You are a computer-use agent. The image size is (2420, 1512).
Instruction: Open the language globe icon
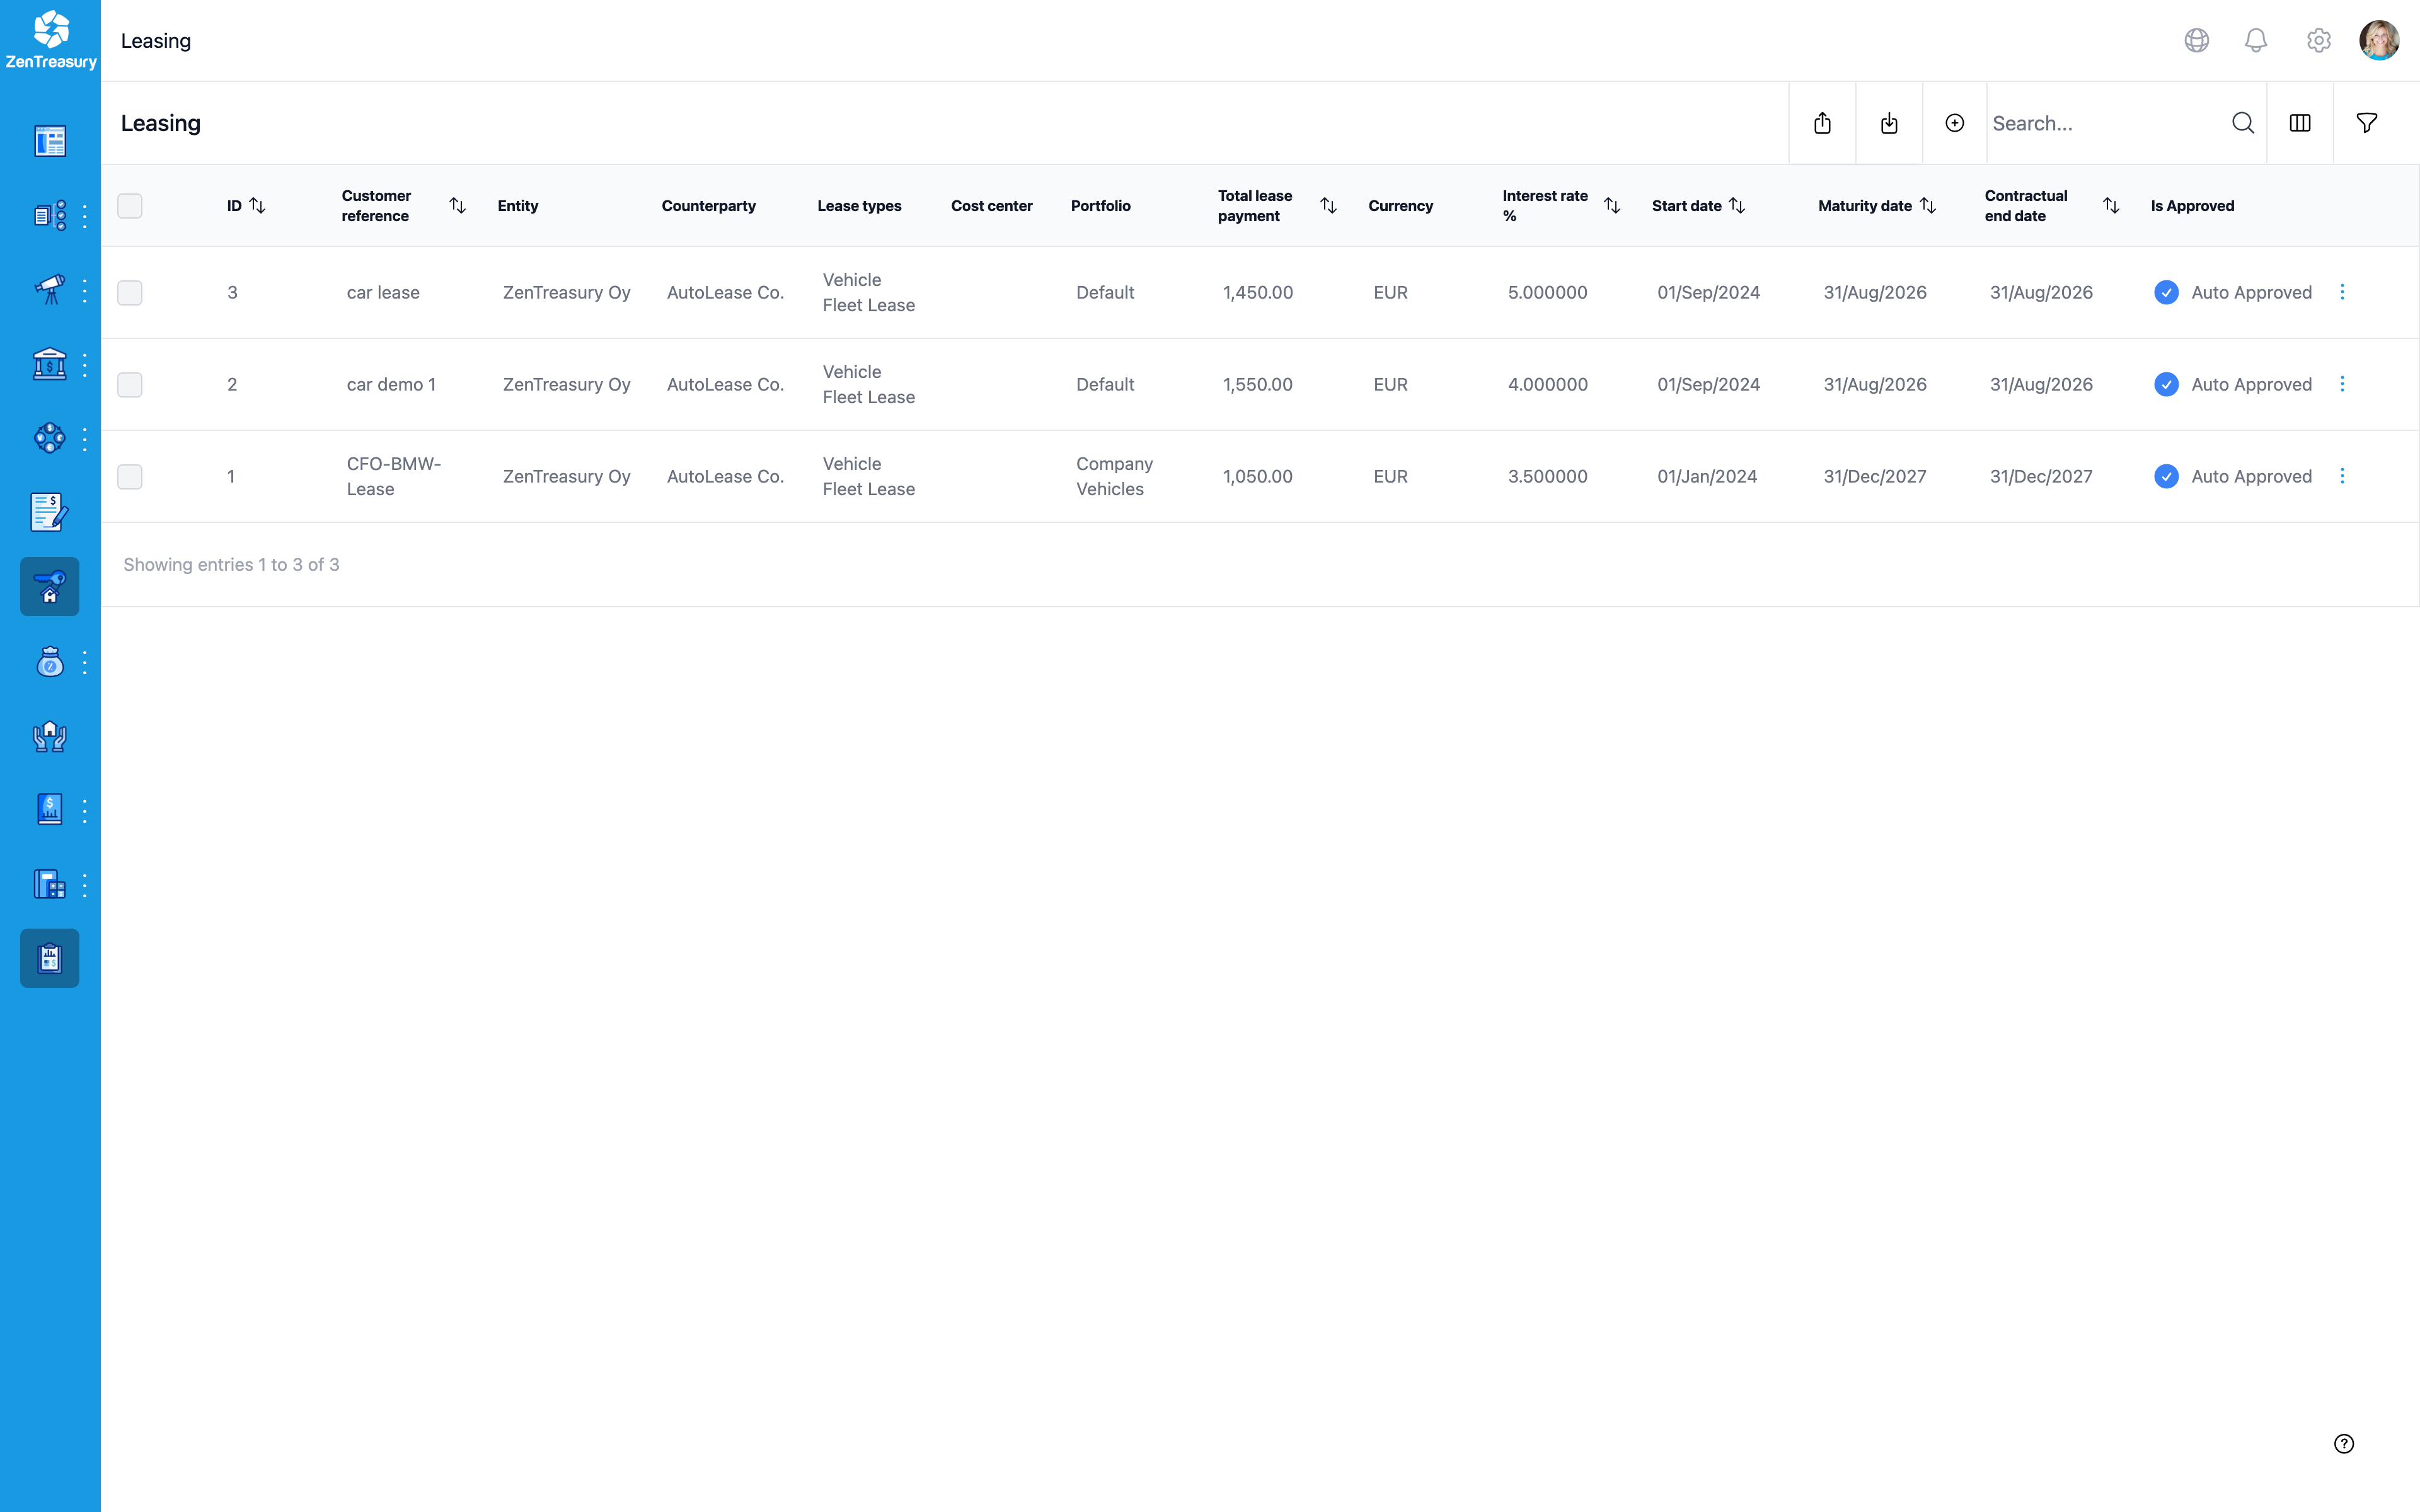pos(2196,40)
